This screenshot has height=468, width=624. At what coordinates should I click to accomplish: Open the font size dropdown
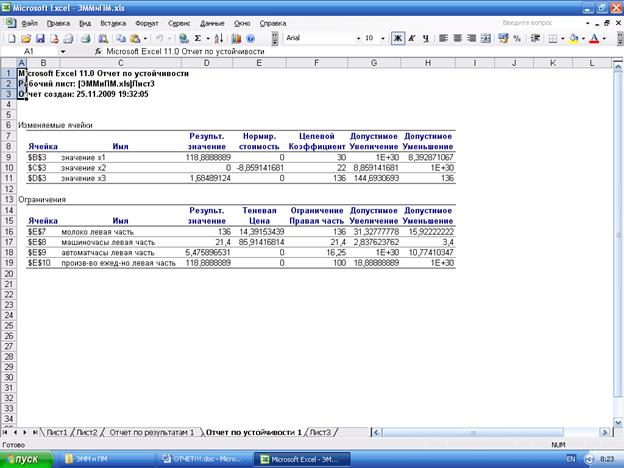[383, 38]
